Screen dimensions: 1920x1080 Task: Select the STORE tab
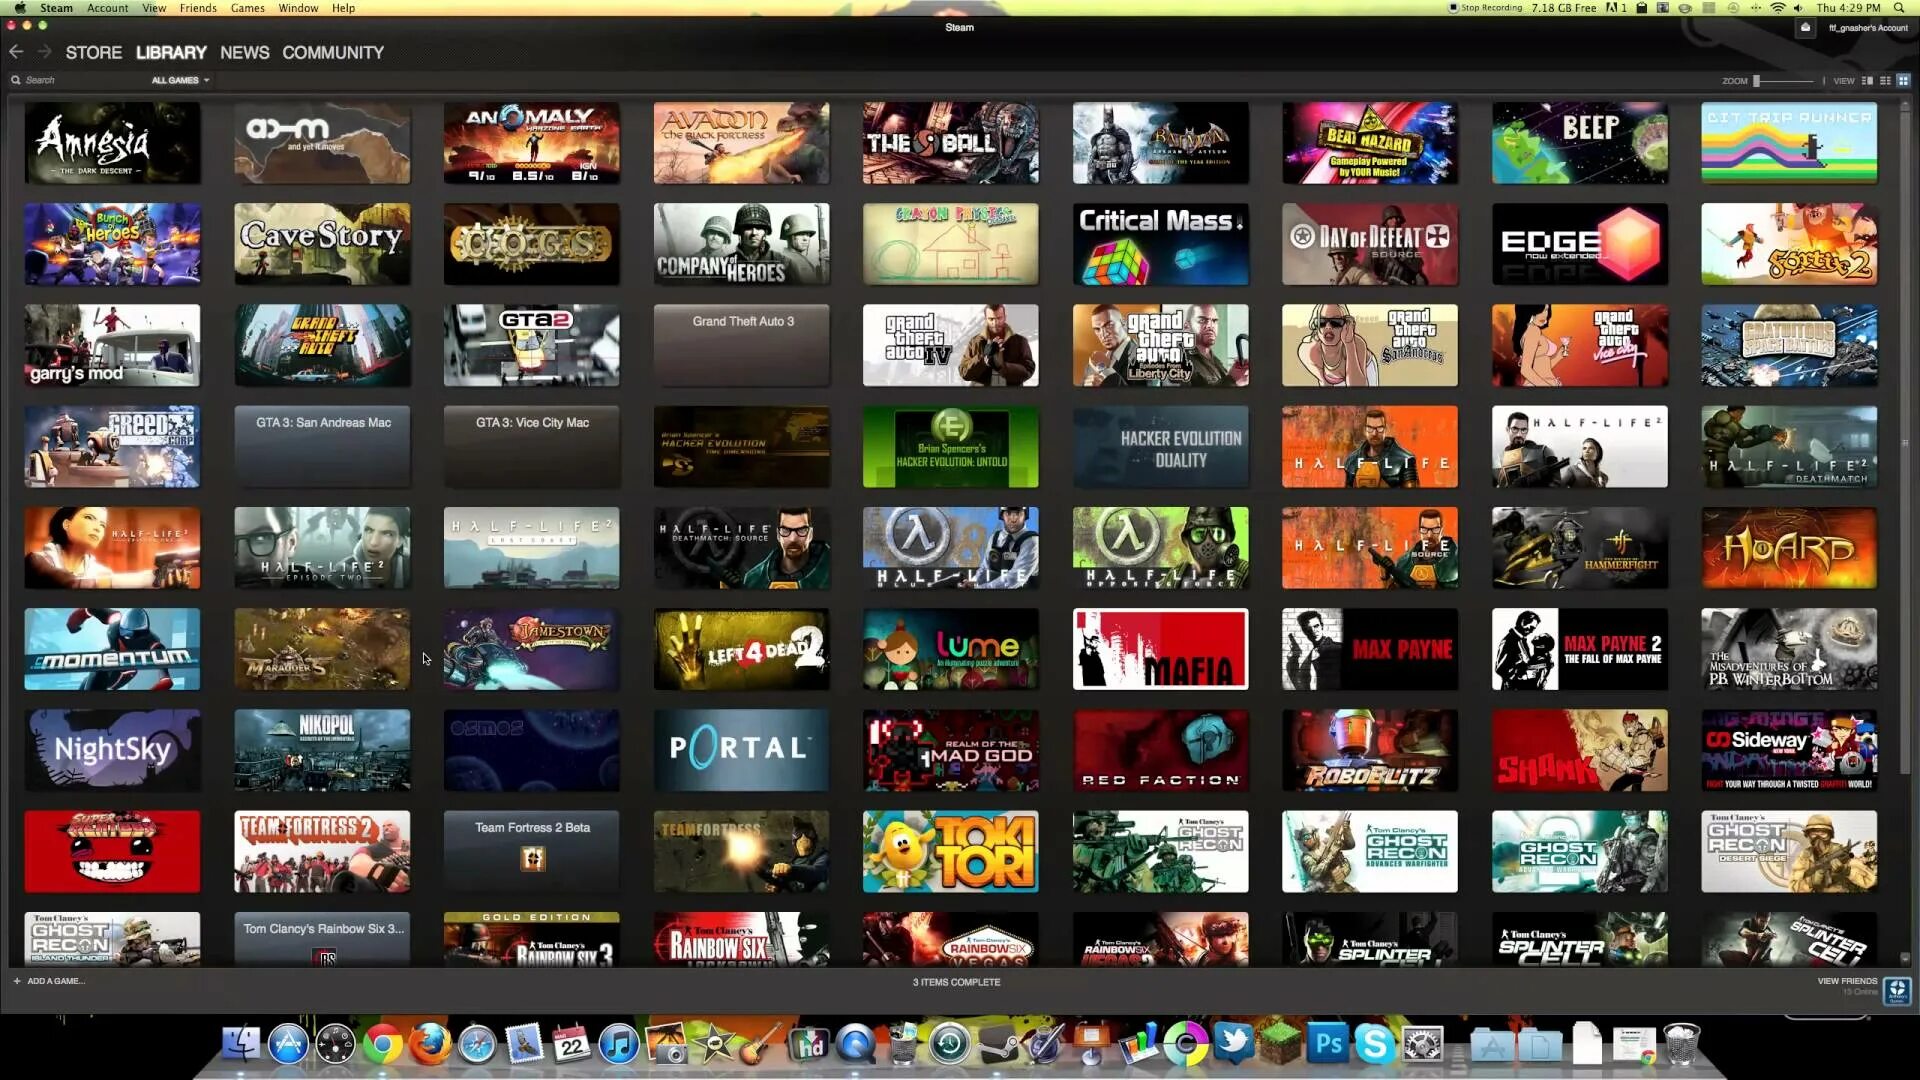pyautogui.click(x=94, y=53)
